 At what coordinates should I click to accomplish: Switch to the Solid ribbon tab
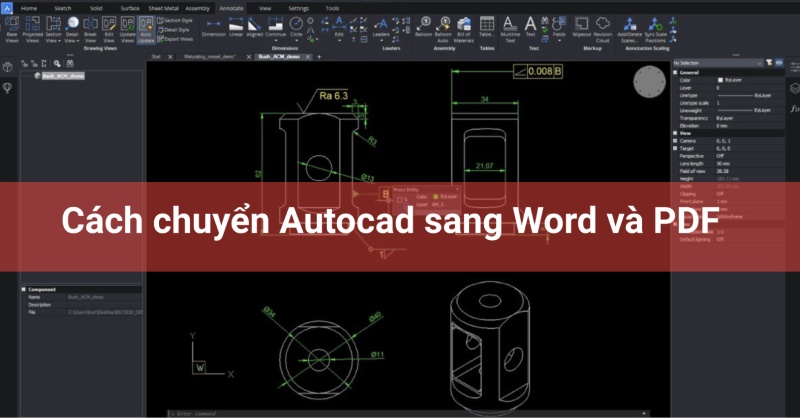96,8
